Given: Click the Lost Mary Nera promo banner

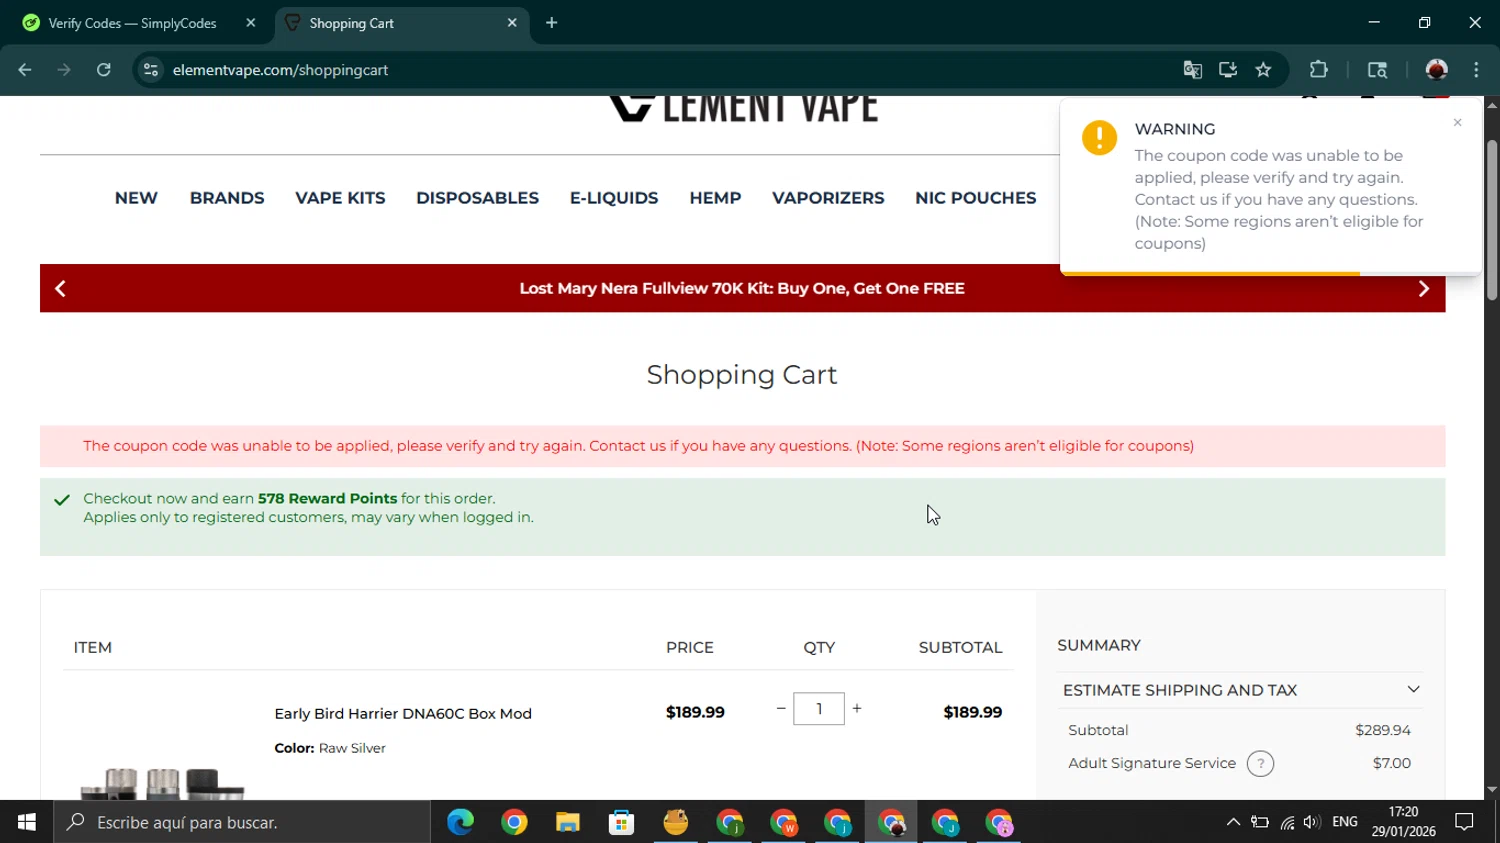Looking at the screenshot, I should 742,288.
